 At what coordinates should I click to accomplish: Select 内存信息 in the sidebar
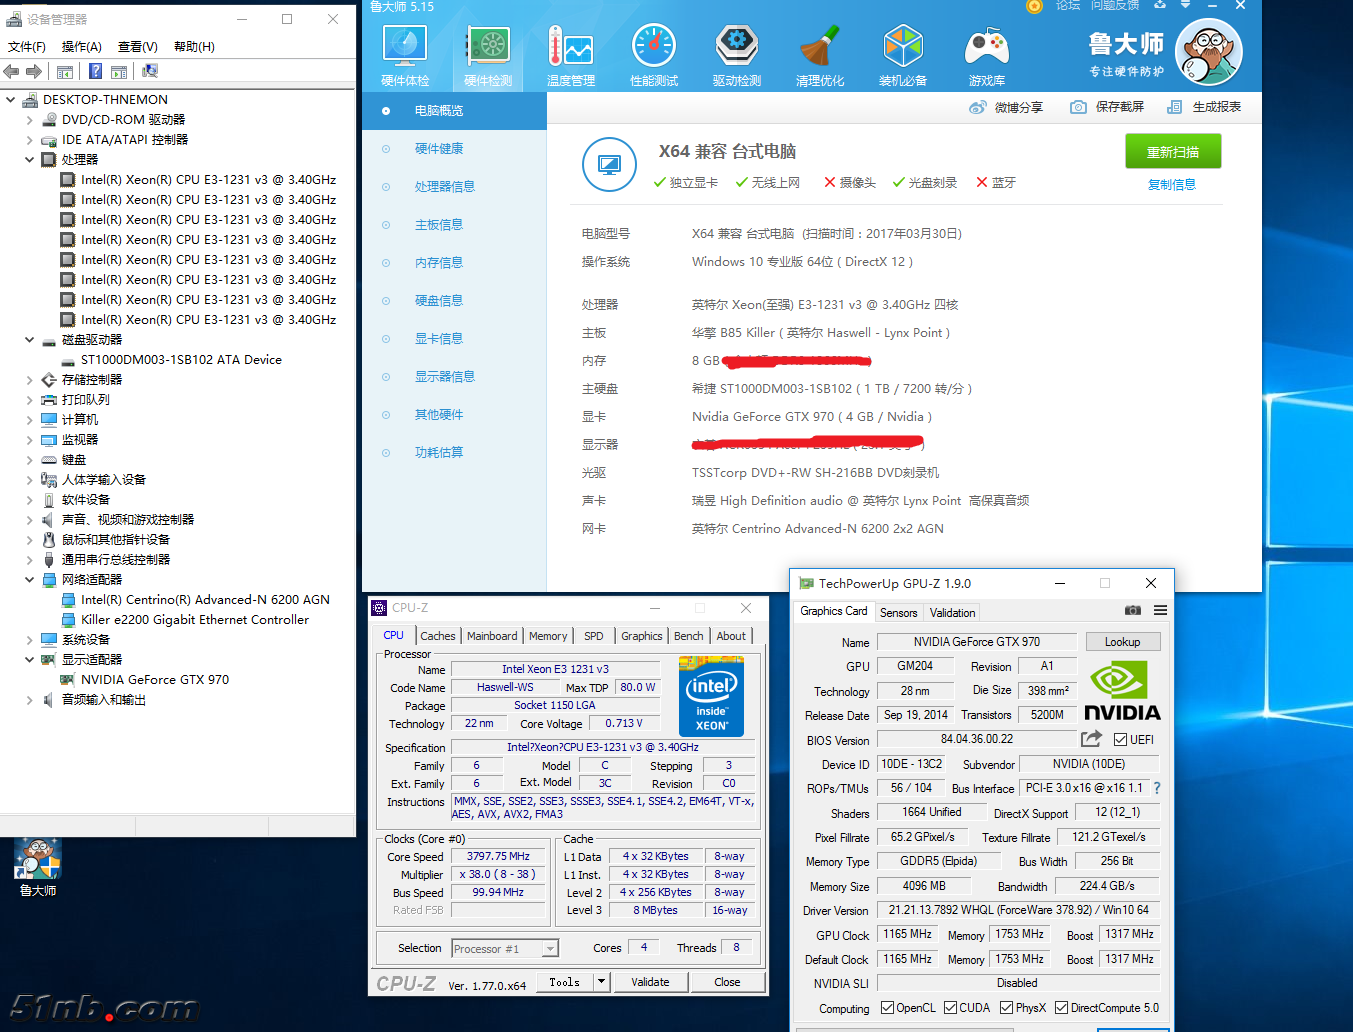click(439, 263)
